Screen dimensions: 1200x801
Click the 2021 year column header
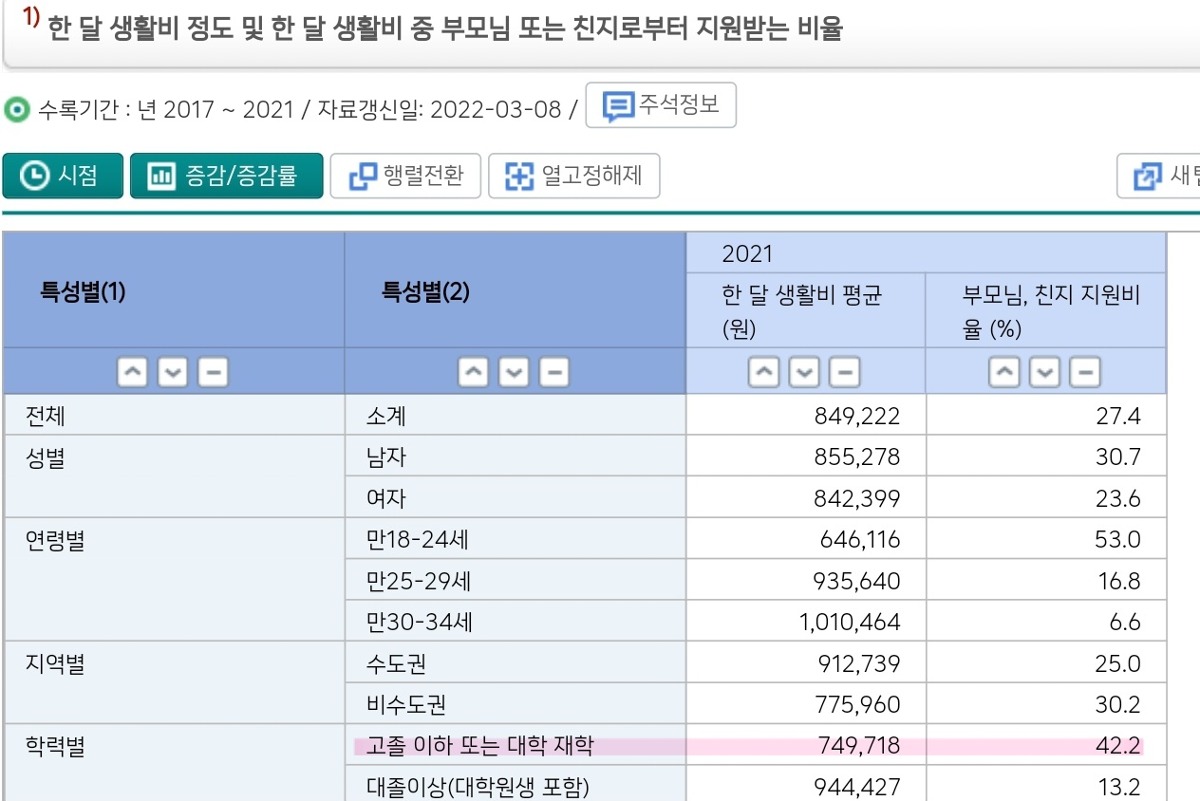pos(747,253)
